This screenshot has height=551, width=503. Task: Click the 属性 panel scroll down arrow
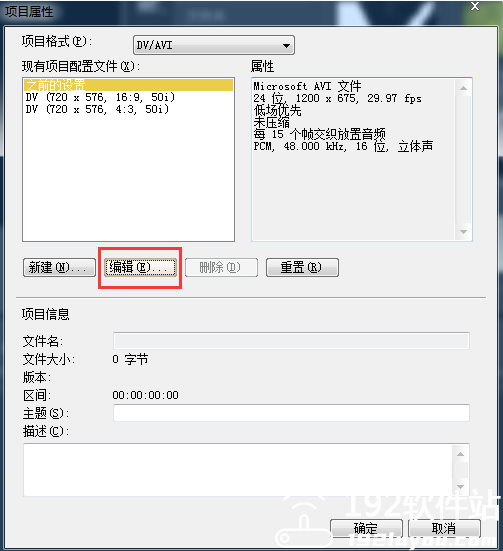[x=463, y=232]
